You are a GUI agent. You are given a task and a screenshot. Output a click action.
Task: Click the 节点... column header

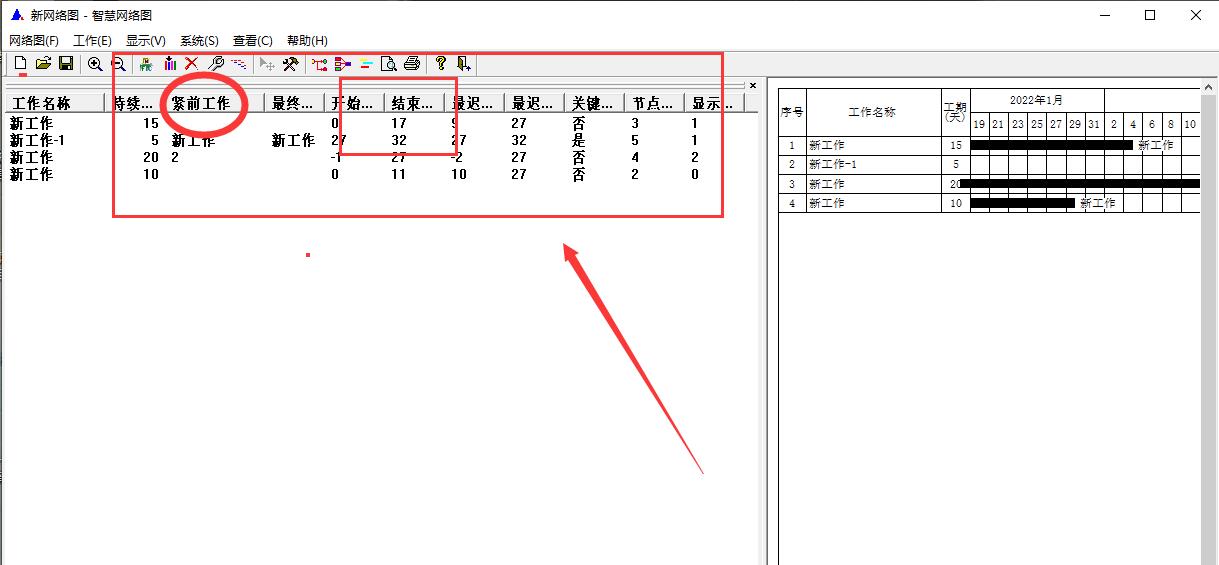[654, 103]
